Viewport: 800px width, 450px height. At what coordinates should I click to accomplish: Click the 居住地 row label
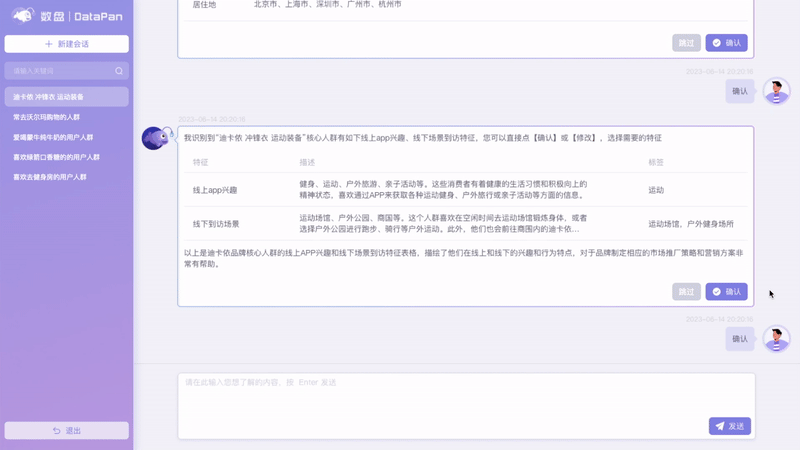click(x=204, y=5)
